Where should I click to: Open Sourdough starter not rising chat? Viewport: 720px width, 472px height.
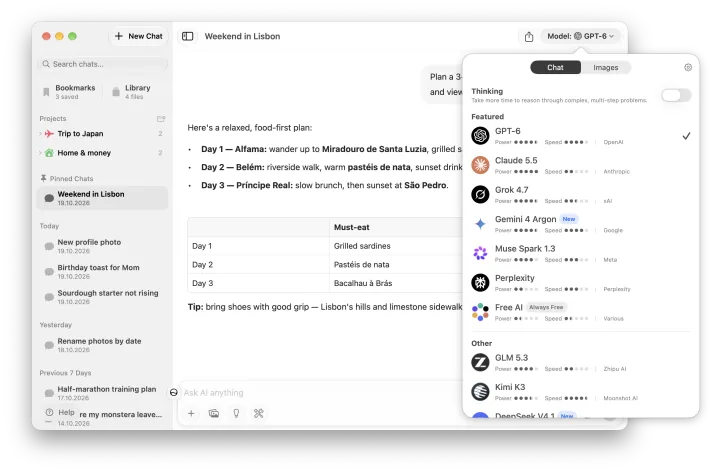(x=102, y=297)
